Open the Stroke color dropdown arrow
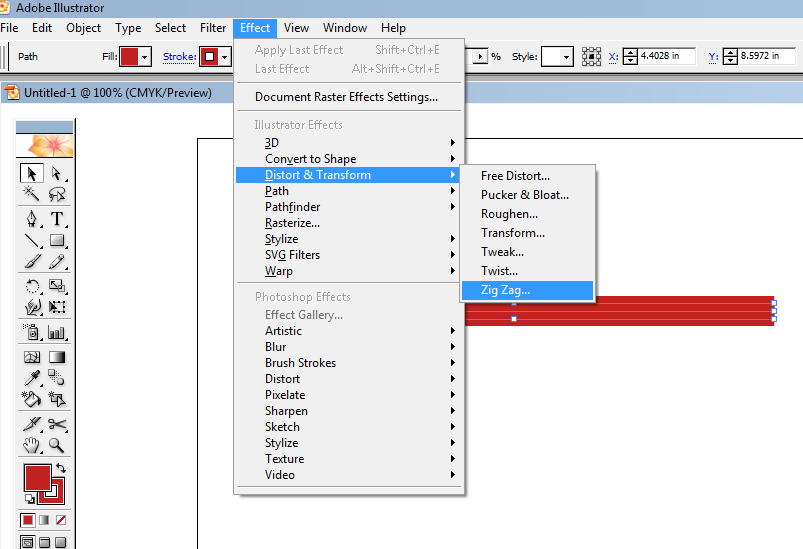This screenshot has width=803, height=549. coord(224,56)
